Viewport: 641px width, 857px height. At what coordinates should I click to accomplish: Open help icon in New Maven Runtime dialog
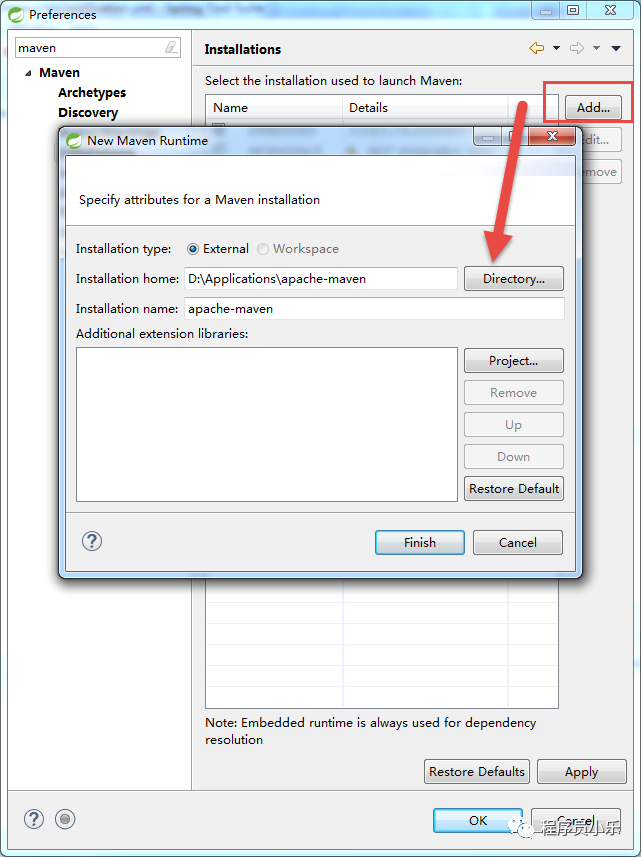point(92,542)
